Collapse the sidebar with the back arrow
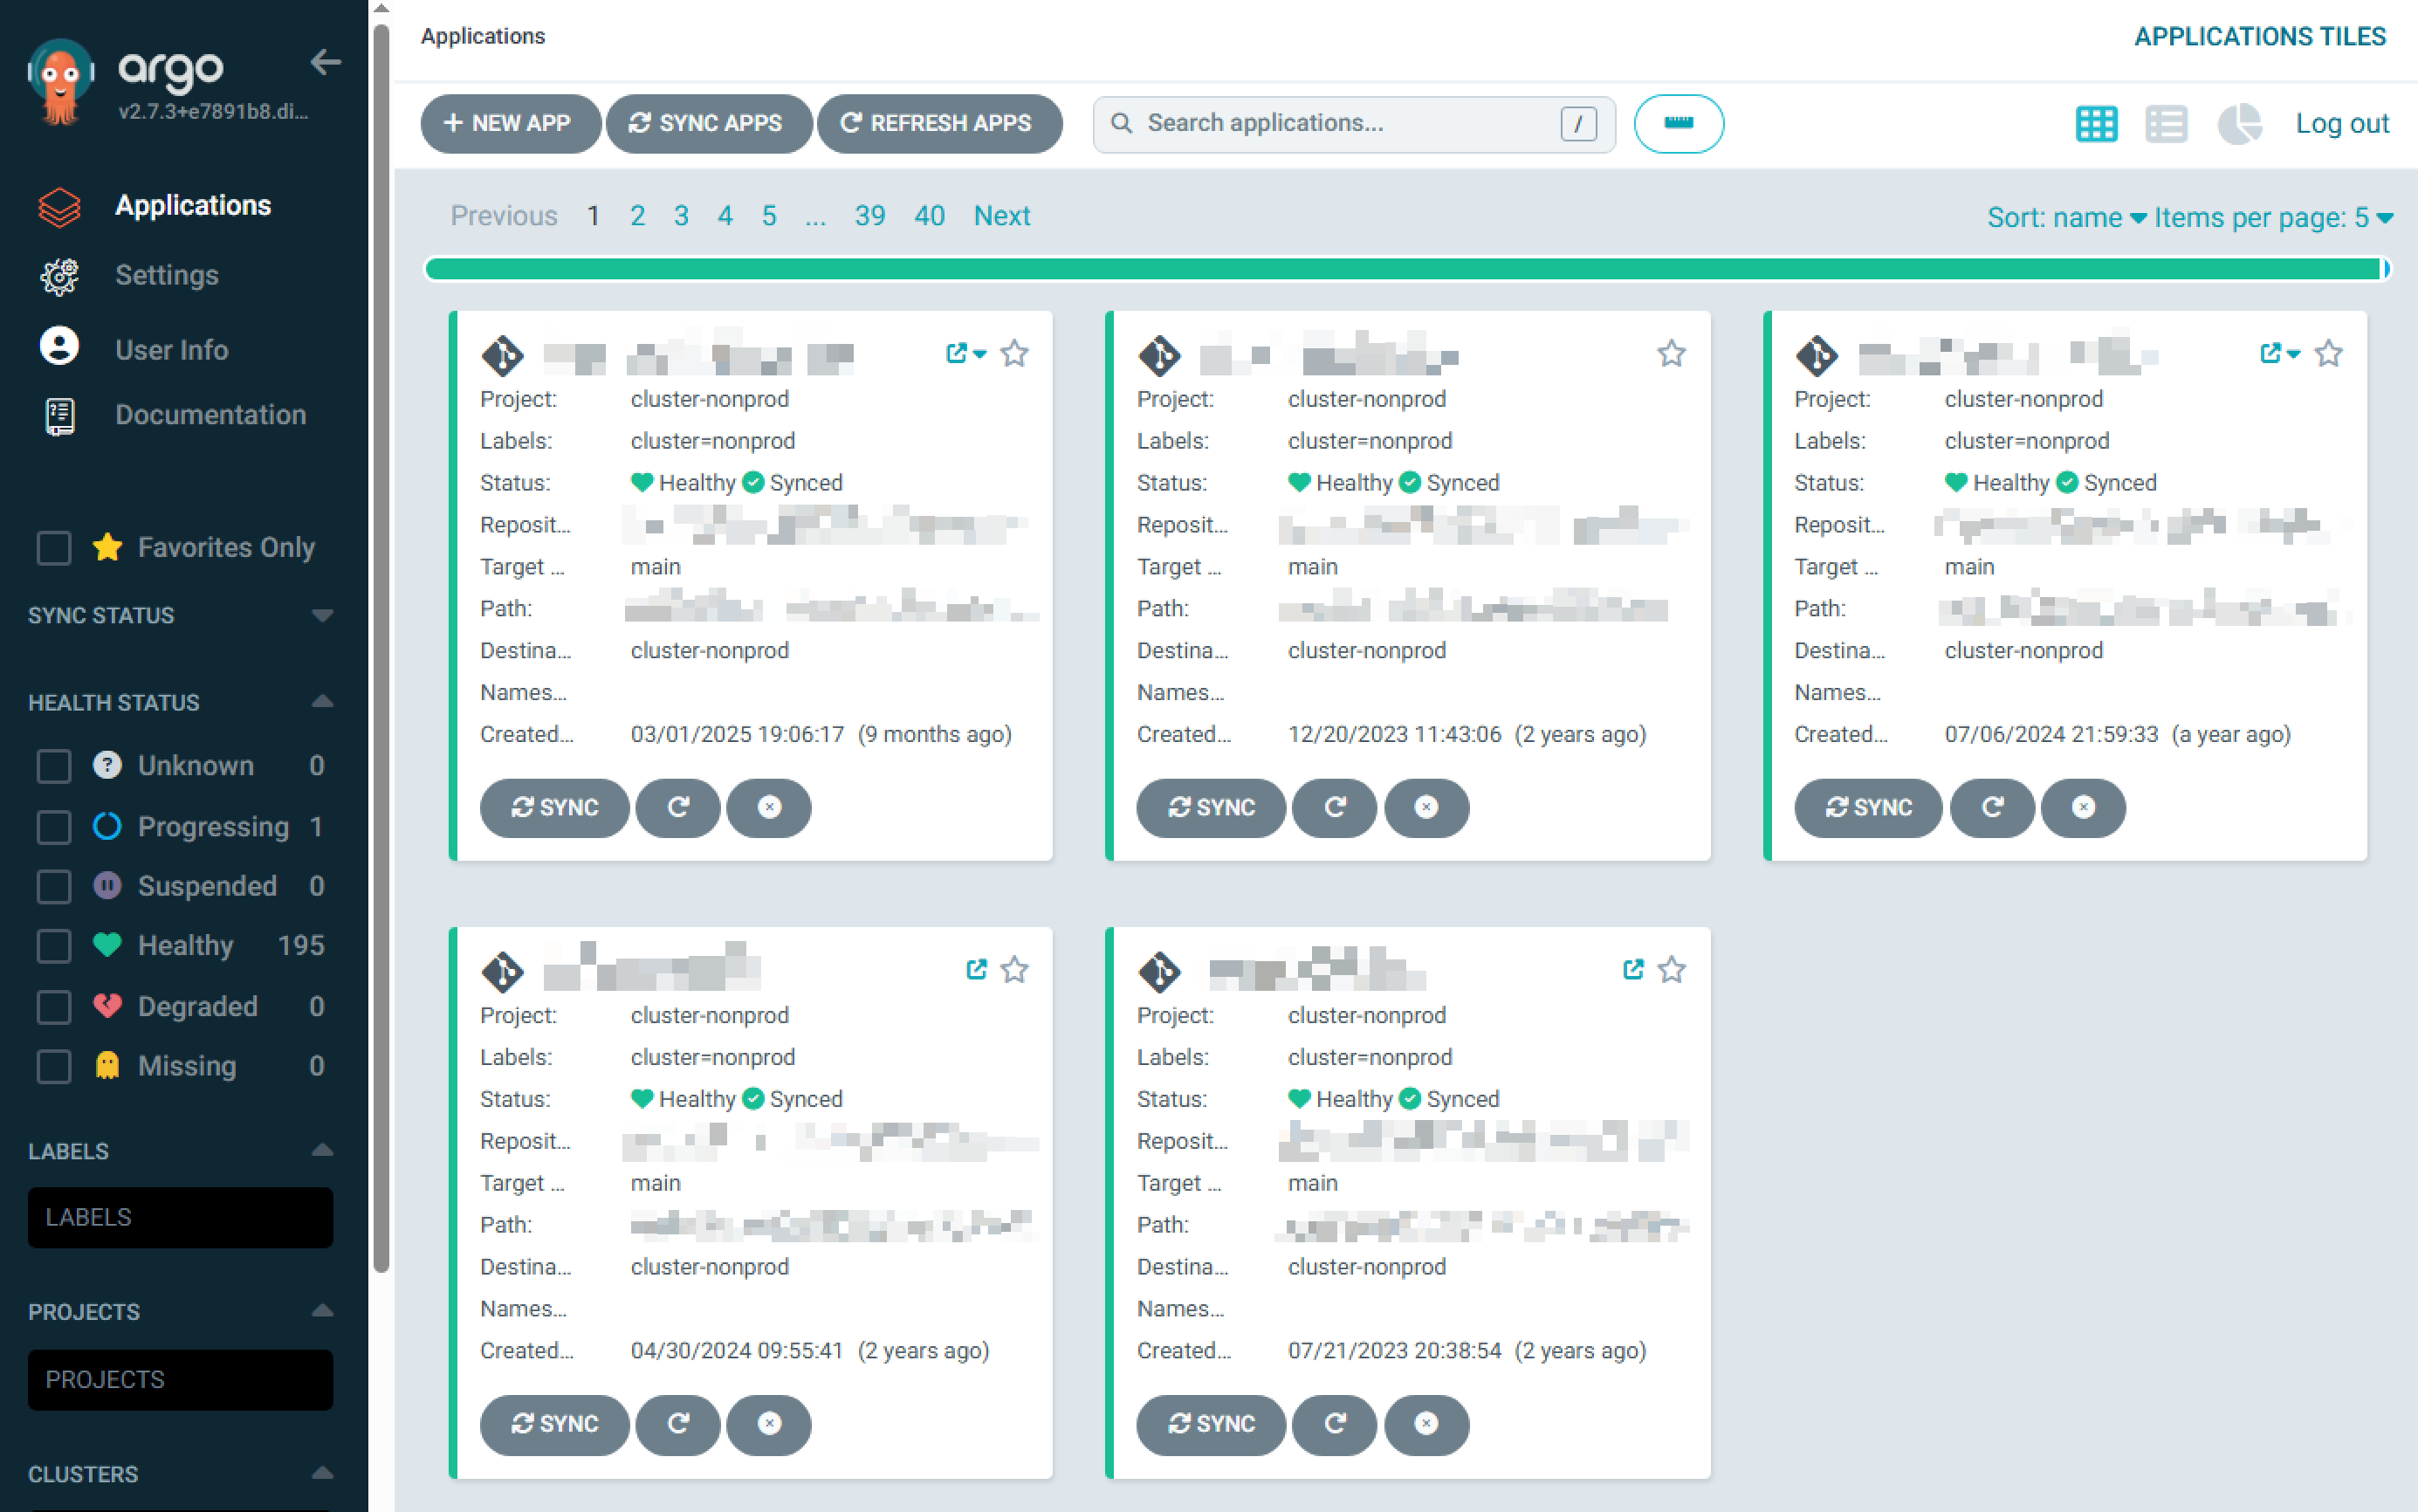The image size is (2418, 1512). pos(325,63)
